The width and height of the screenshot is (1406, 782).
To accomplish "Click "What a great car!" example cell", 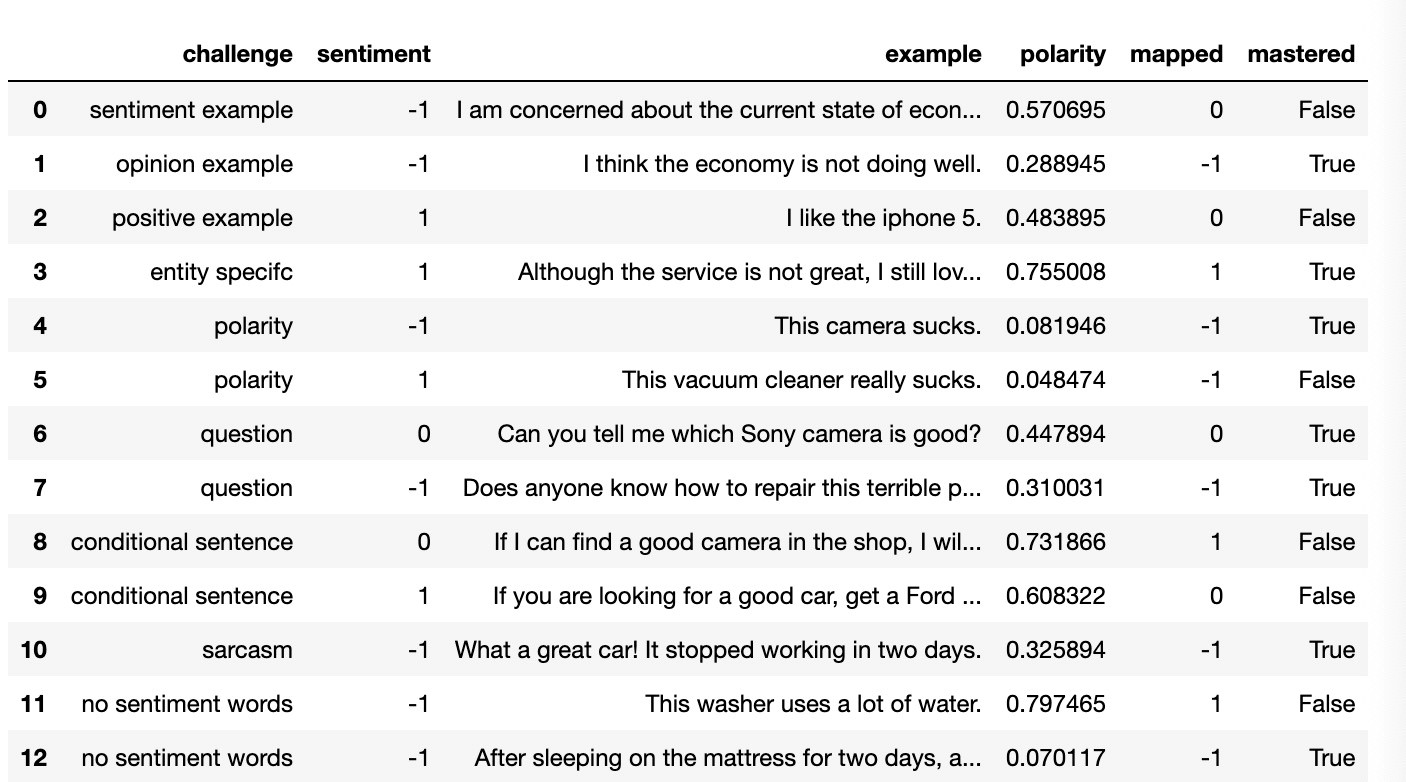I will coord(717,650).
